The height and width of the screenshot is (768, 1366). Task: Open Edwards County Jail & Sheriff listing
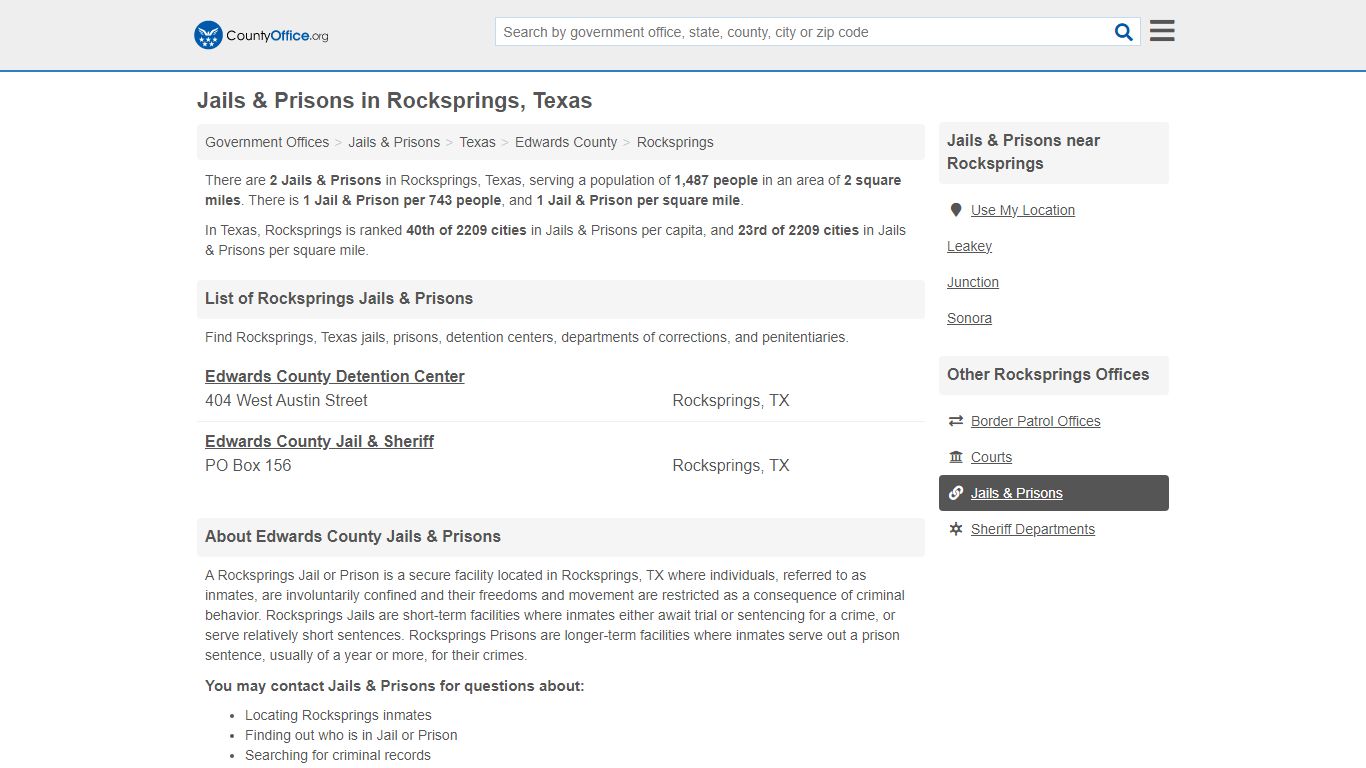click(x=319, y=441)
